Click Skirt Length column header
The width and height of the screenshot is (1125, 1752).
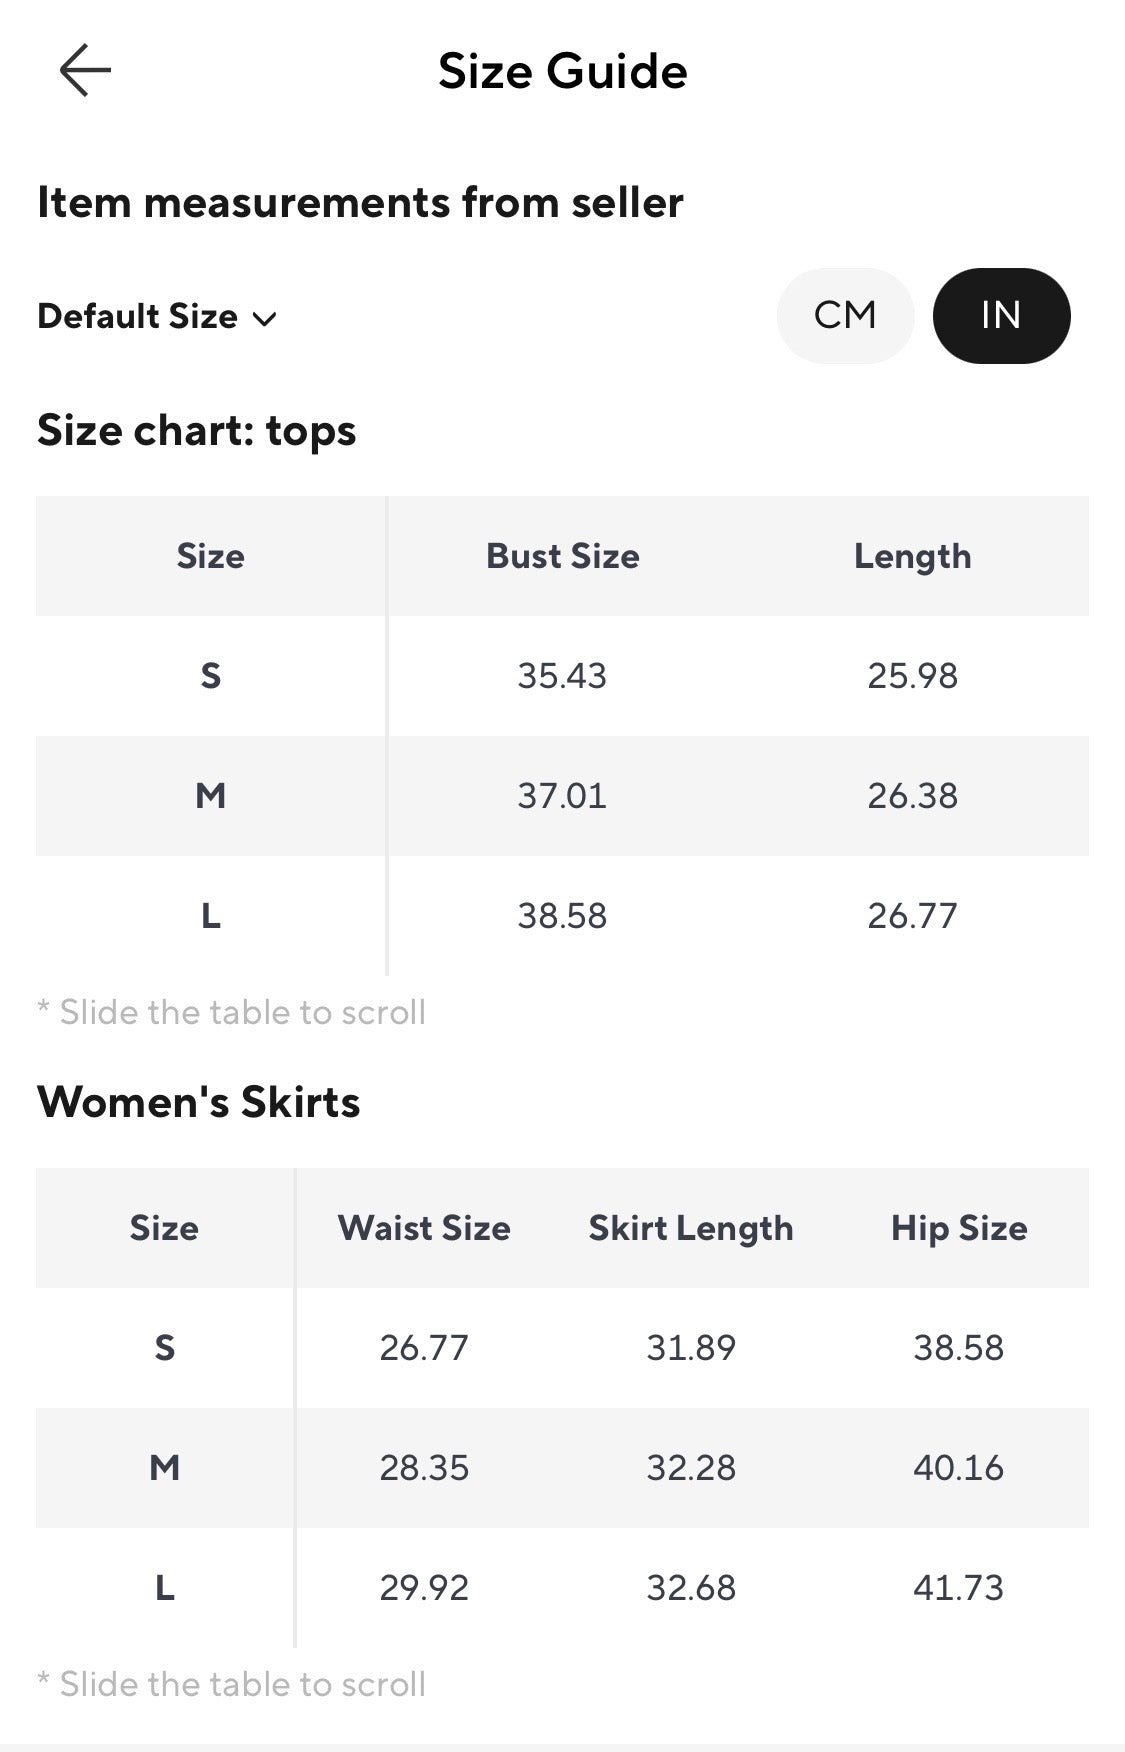[691, 1228]
